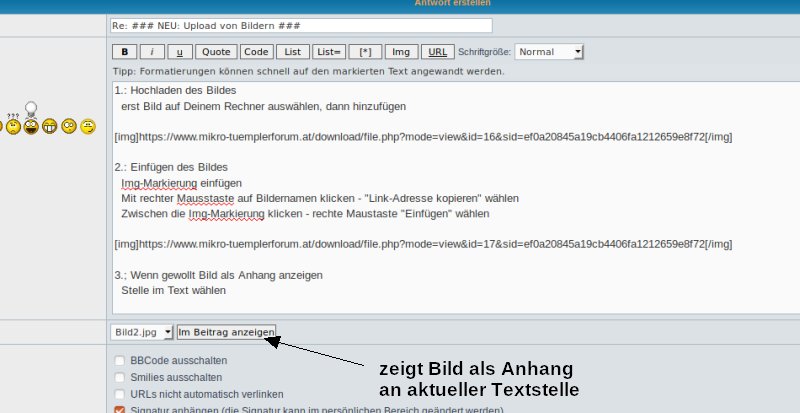Screen dimensions: 800x413
Task: Enable the BBCode ausschalten checkbox
Action: coord(120,361)
